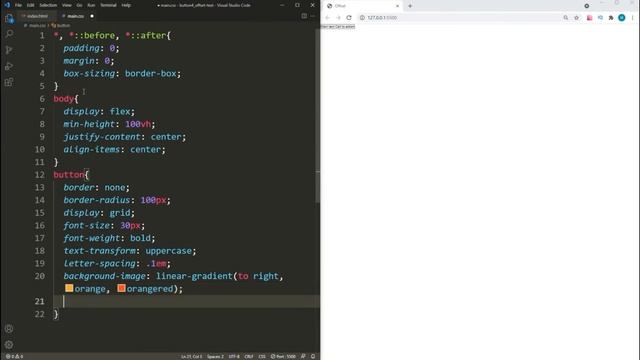The image size is (640, 360).
Task: Bookmark this page with the star
Action: click(576, 18)
